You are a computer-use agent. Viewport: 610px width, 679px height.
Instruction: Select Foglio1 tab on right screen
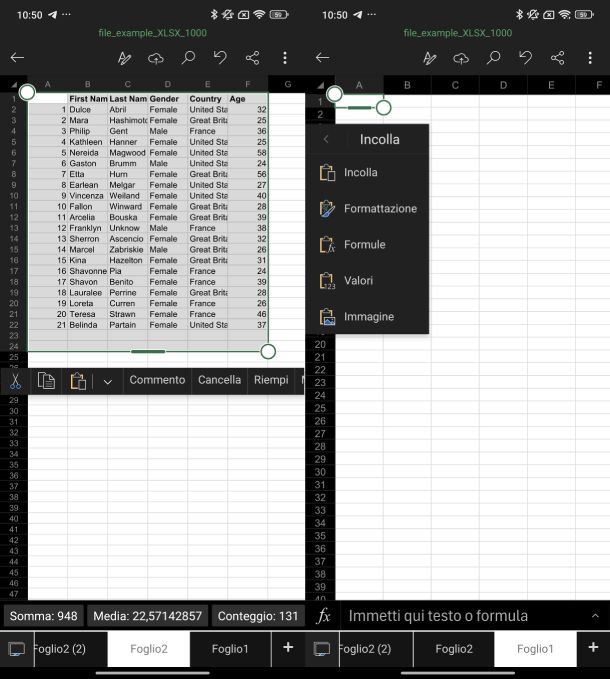click(535, 649)
